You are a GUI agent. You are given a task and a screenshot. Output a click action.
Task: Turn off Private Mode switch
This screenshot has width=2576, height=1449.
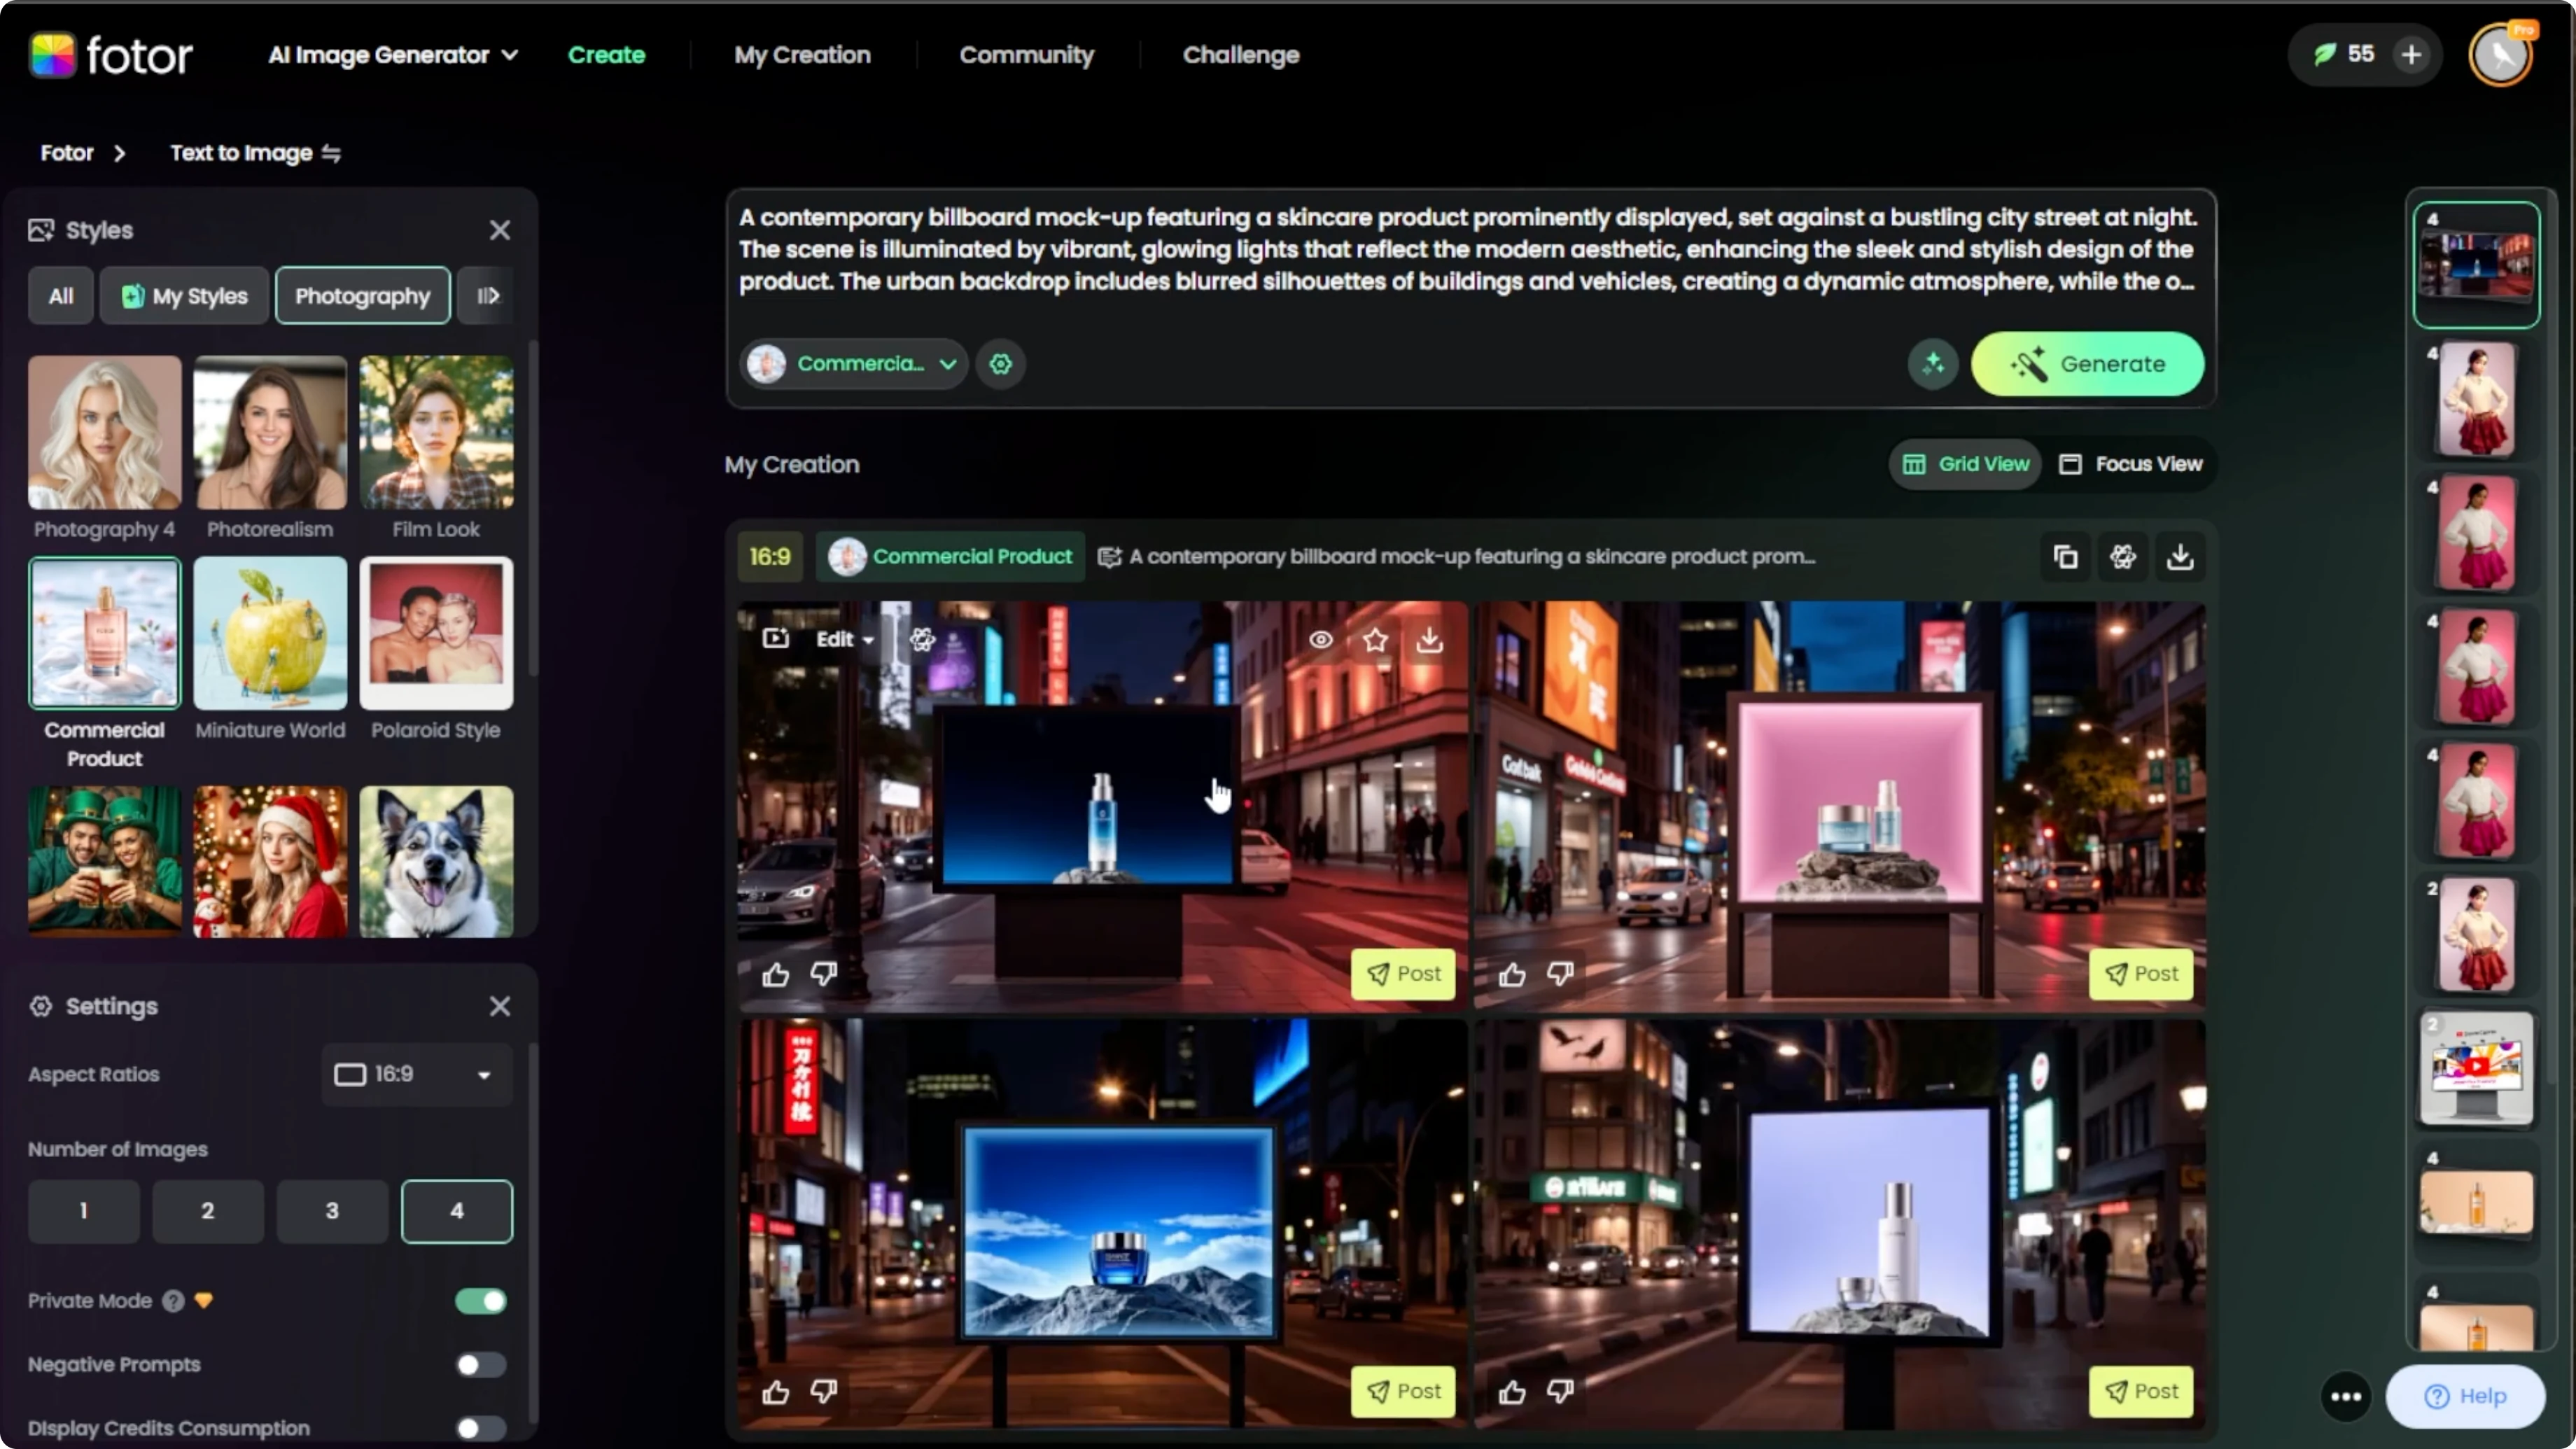pos(481,1301)
